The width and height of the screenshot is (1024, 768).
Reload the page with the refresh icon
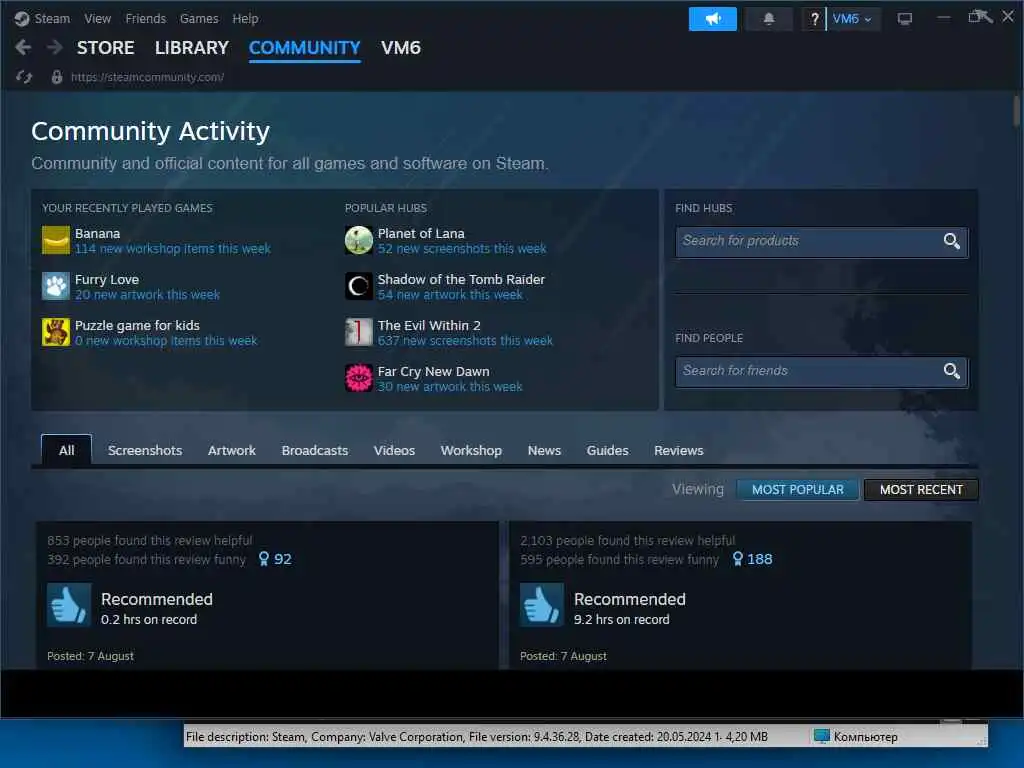pyautogui.click(x=24, y=77)
